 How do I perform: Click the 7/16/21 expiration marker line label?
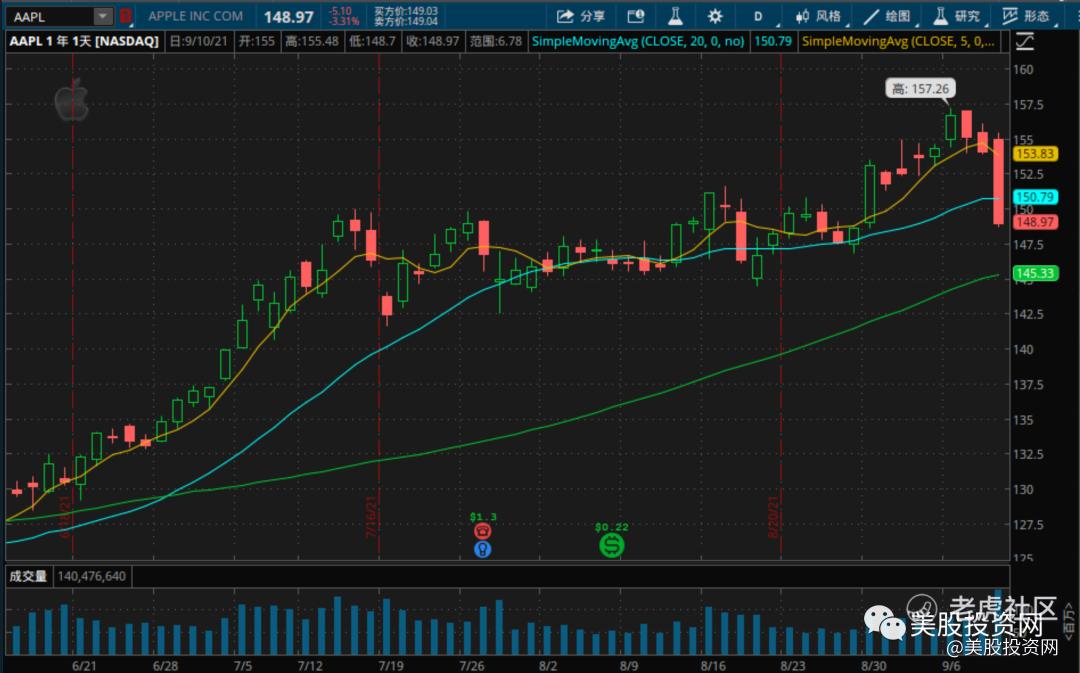[x=371, y=517]
